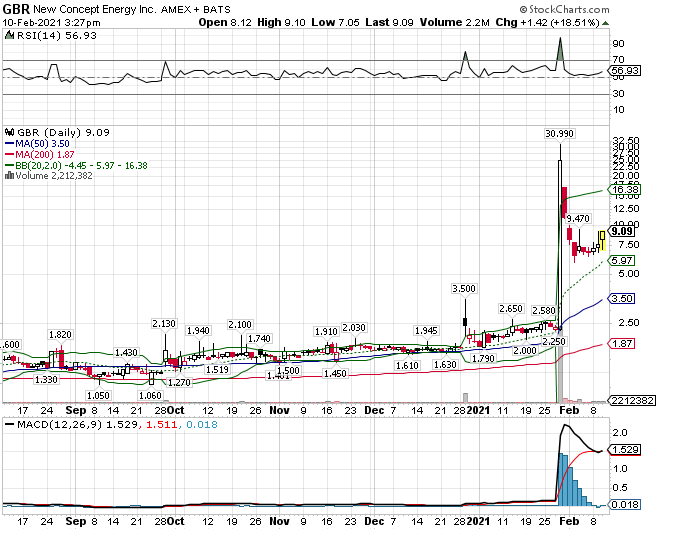Click the 2.580 price label
The height and width of the screenshot is (534, 687).
pyautogui.click(x=544, y=311)
